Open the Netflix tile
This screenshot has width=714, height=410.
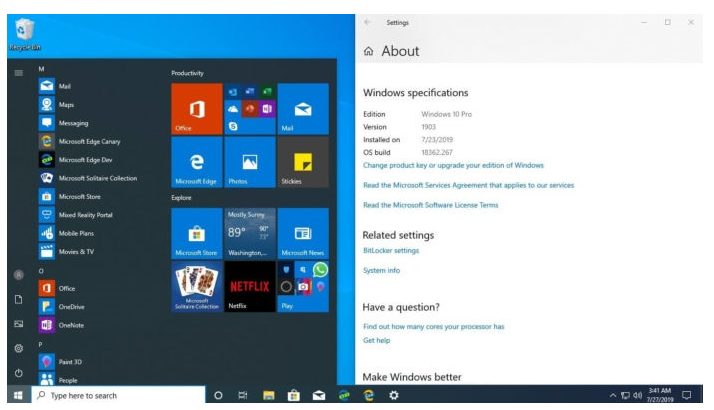pos(250,287)
